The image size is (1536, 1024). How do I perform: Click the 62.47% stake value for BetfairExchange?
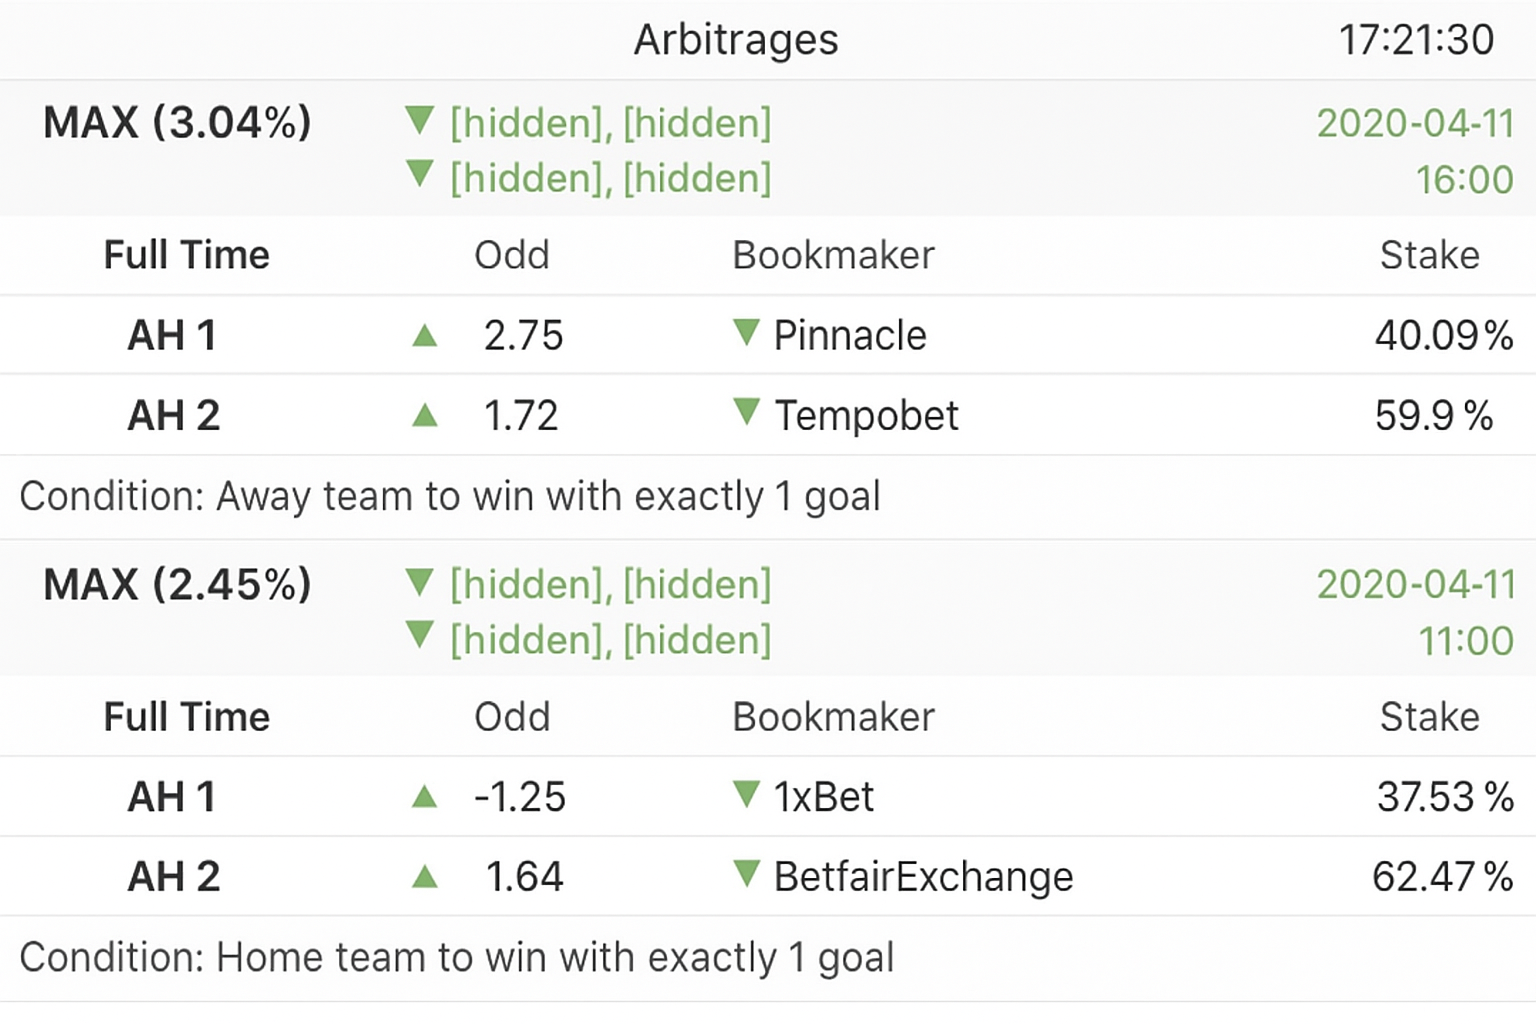(x=1441, y=877)
